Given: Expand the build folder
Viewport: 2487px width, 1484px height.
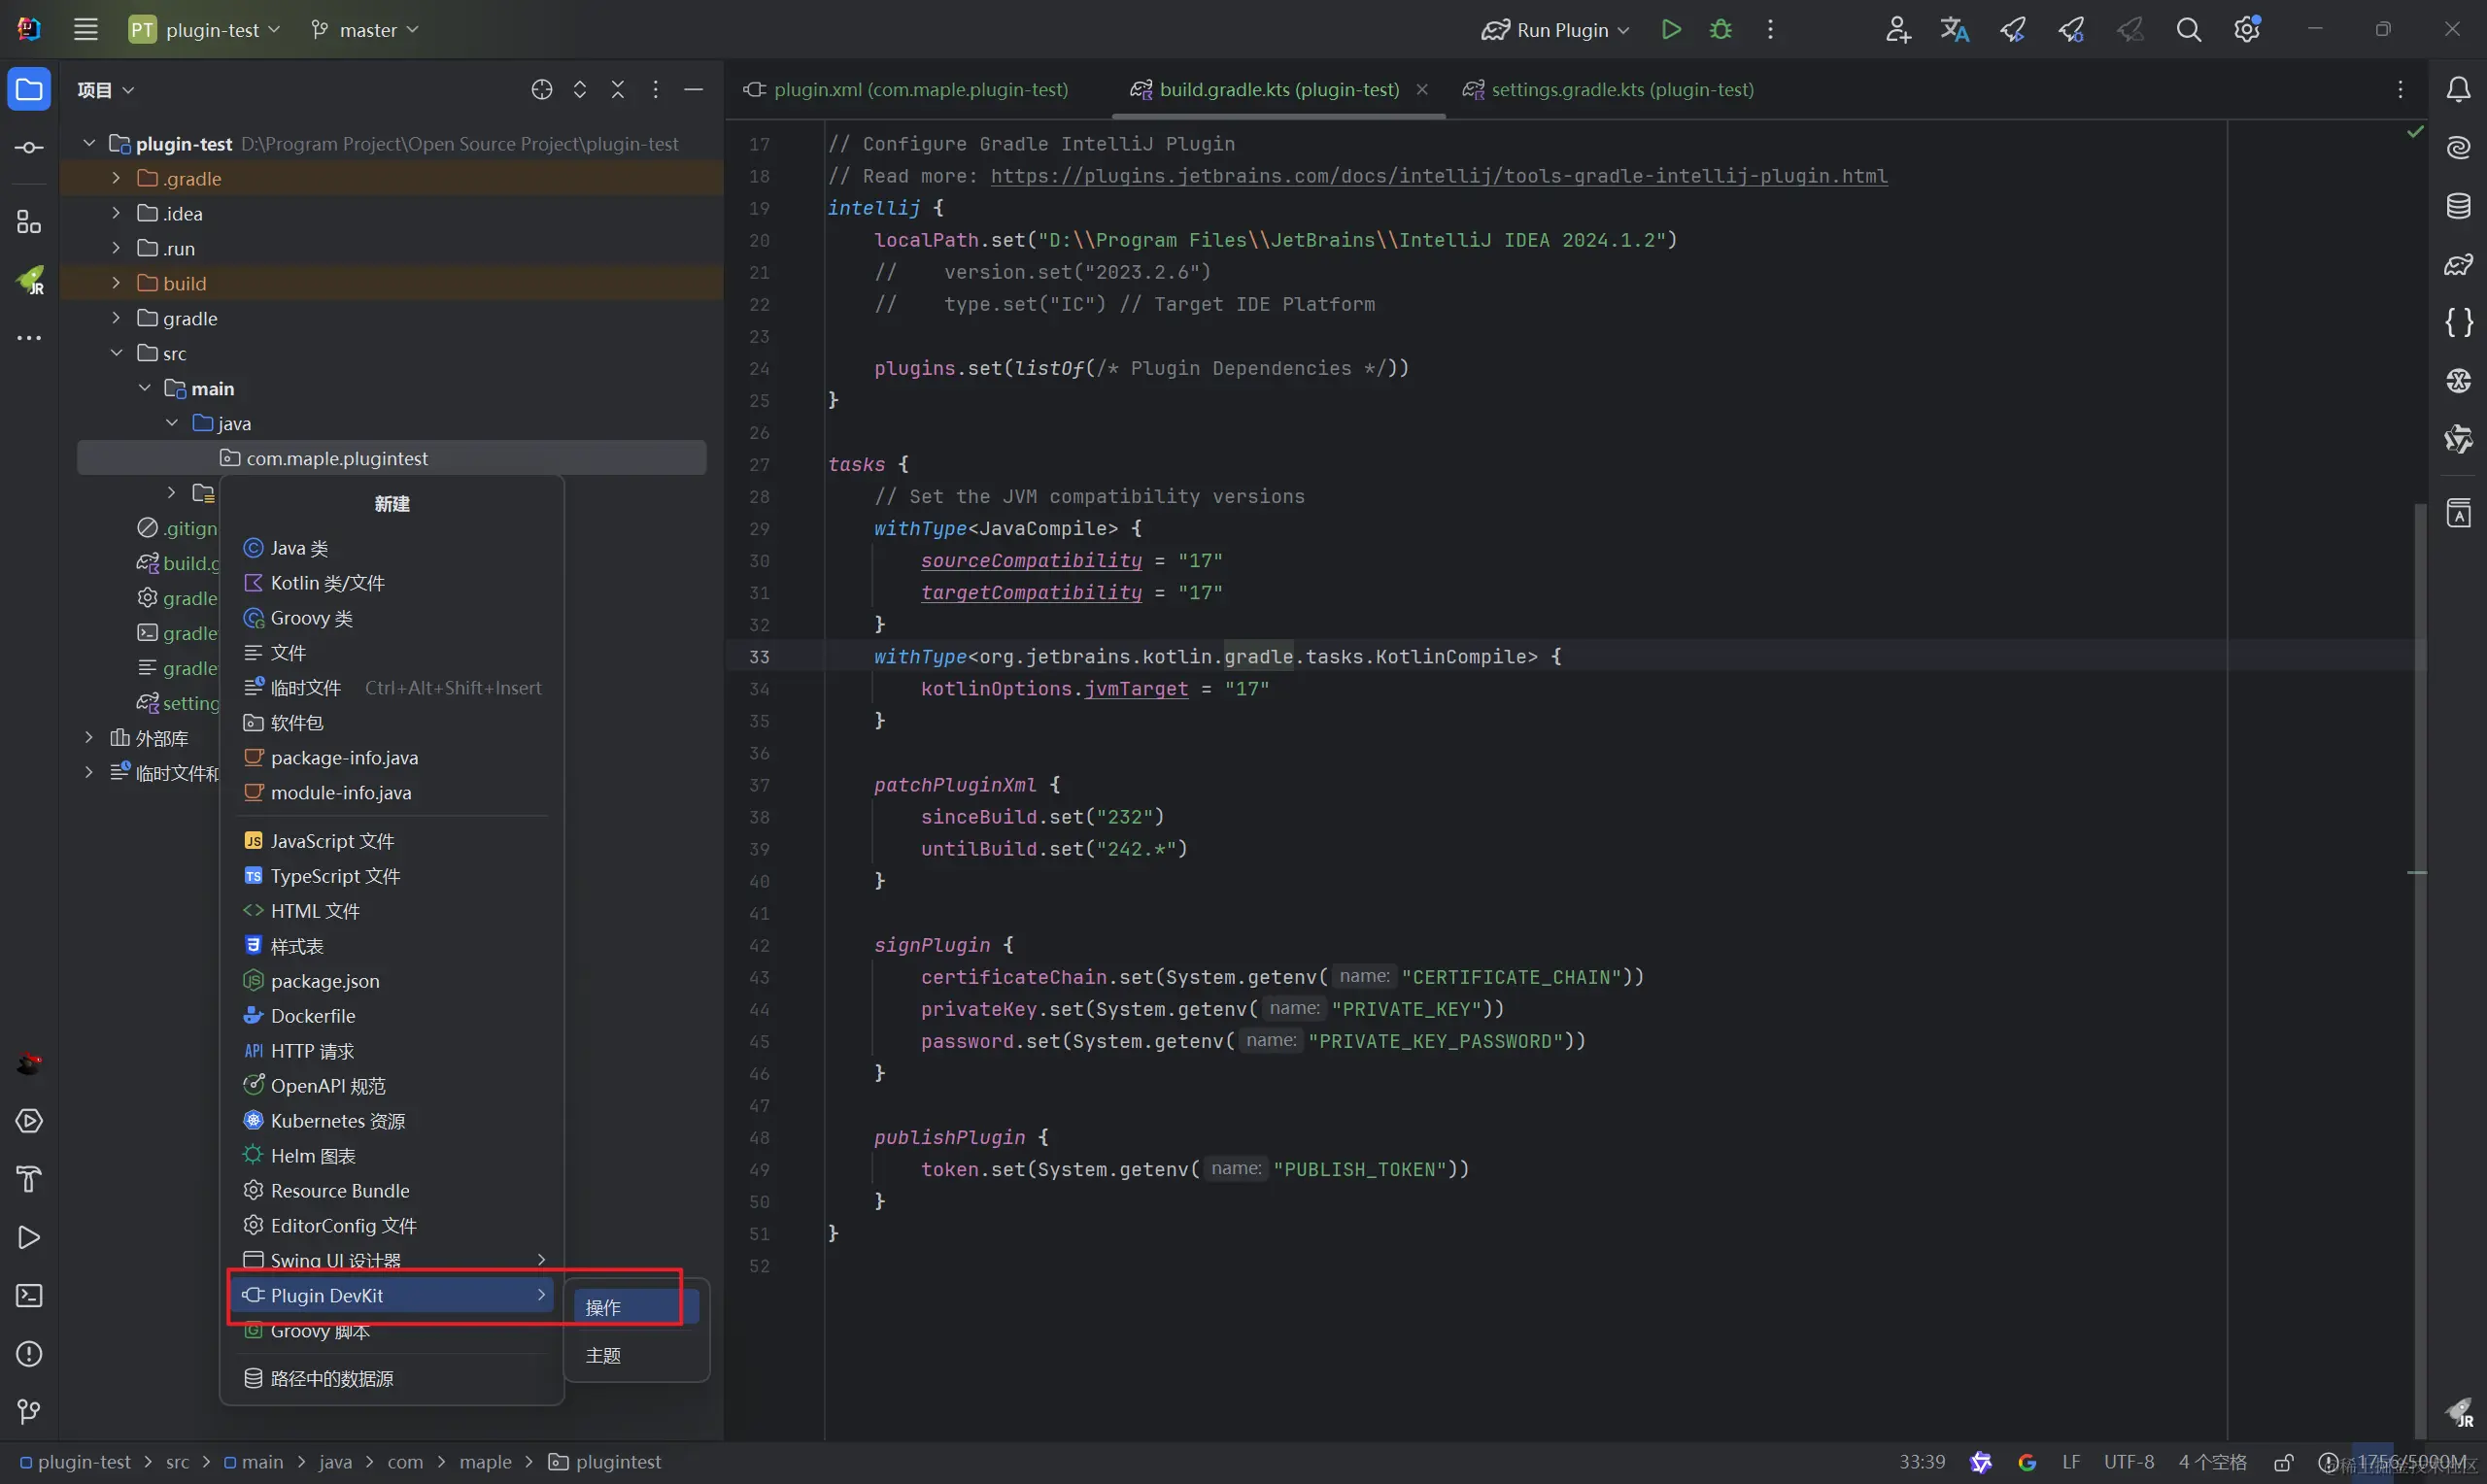Looking at the screenshot, I should pyautogui.click(x=116, y=283).
